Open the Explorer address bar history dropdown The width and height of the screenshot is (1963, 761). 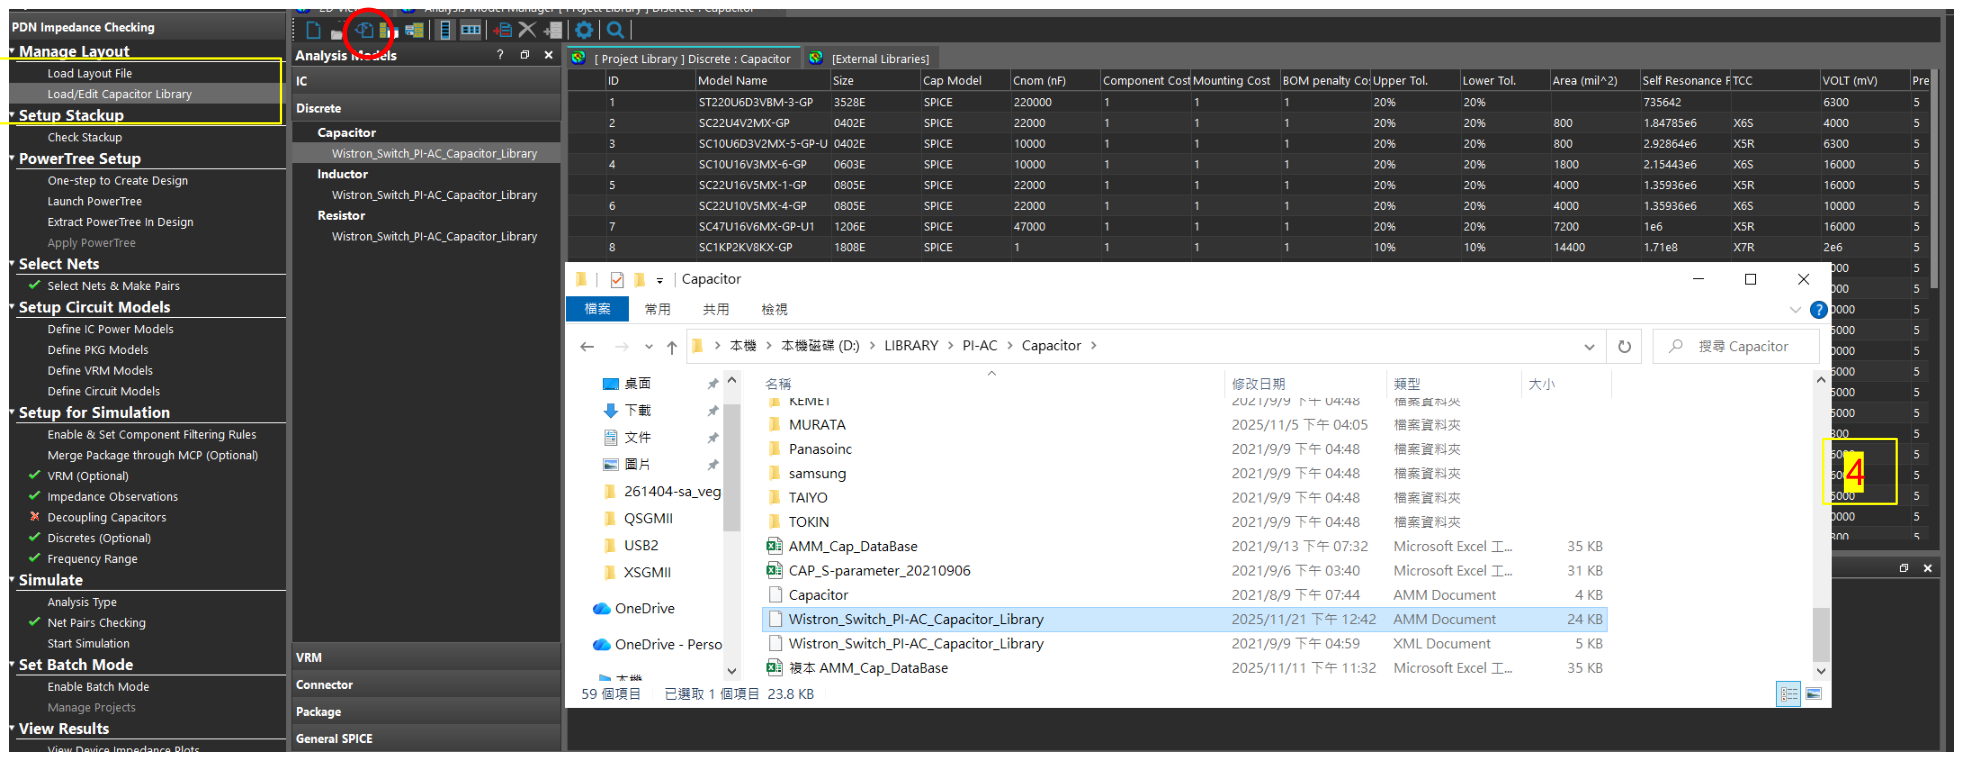click(x=1589, y=346)
